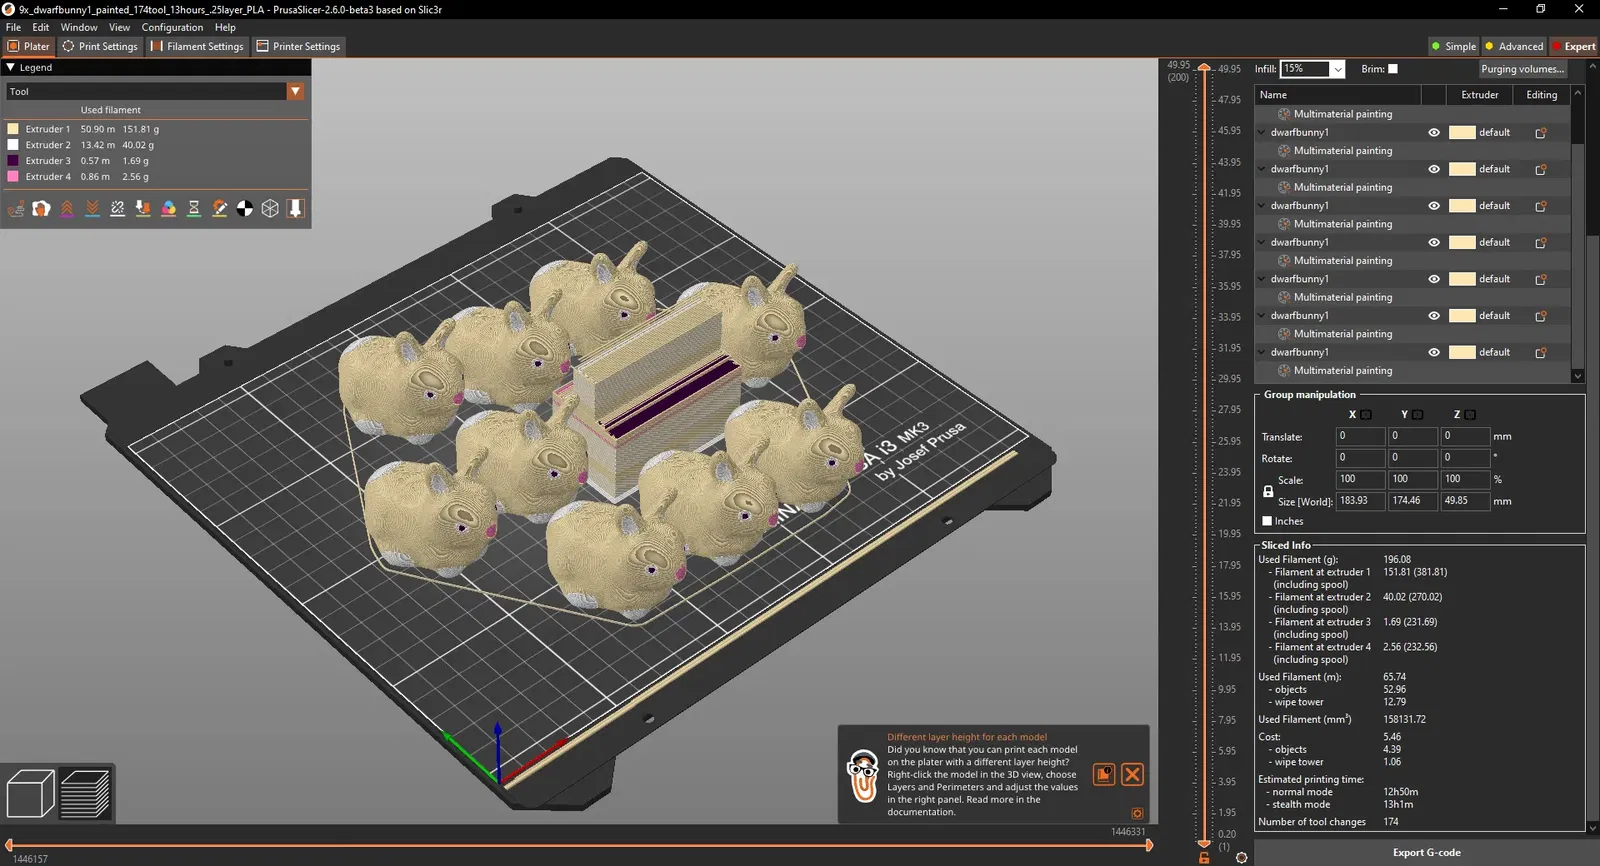
Task: Open documentation from the hint notification
Action: point(1104,774)
